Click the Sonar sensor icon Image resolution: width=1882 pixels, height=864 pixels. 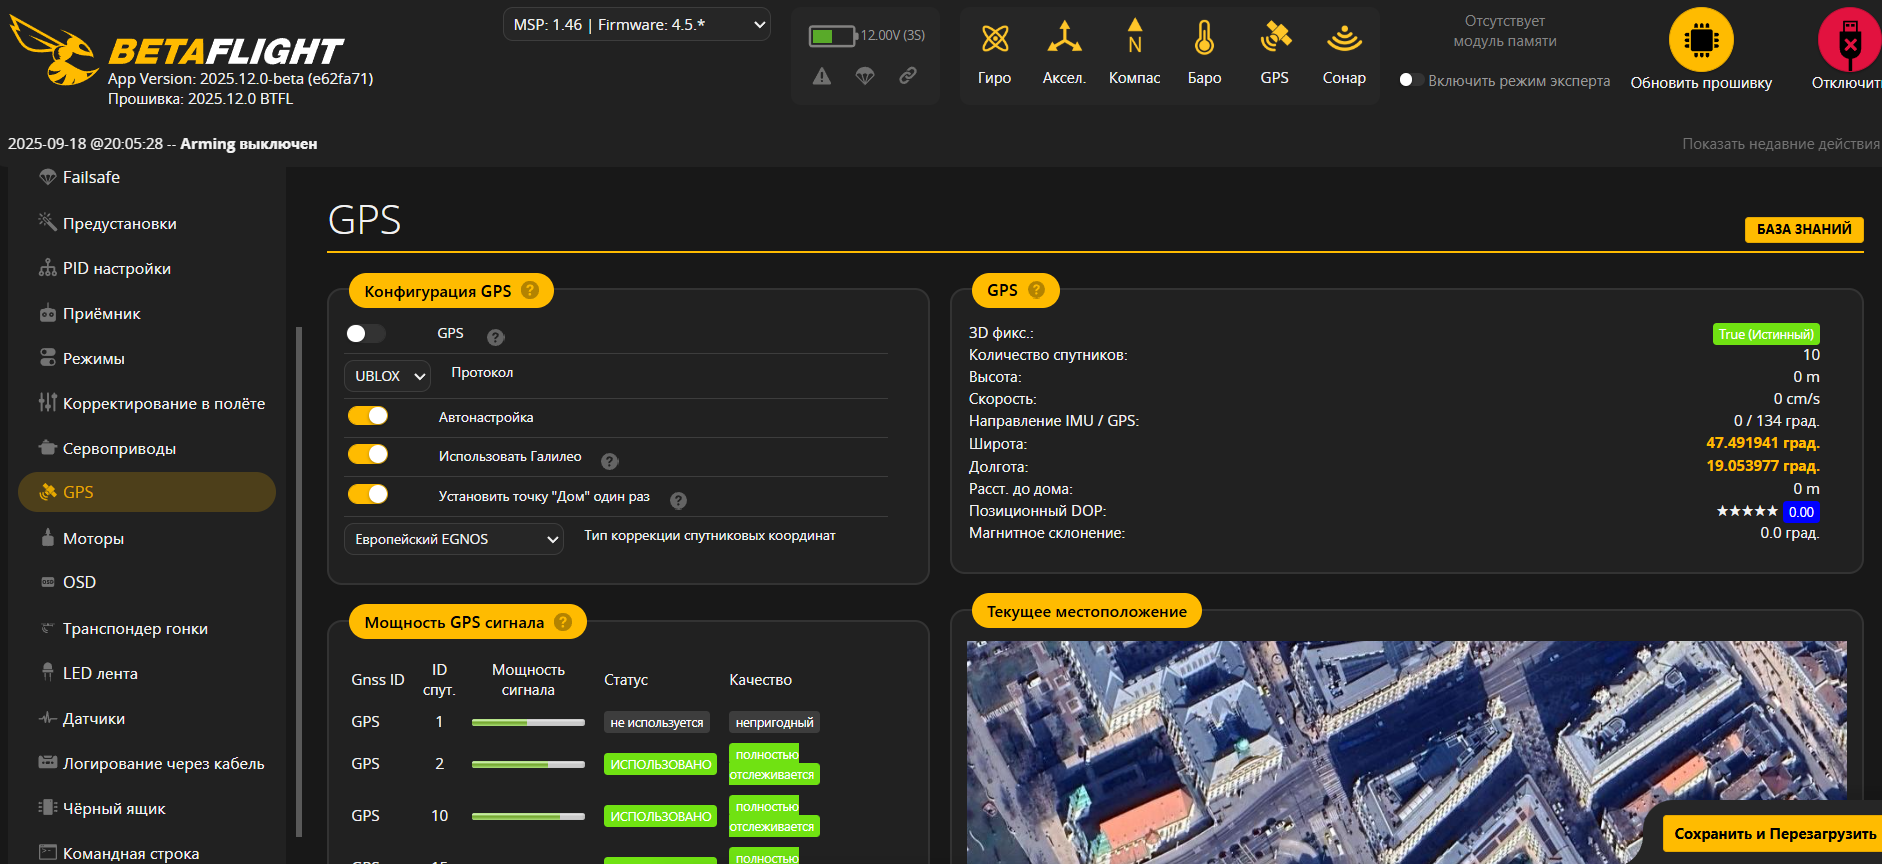pyautogui.click(x=1344, y=39)
